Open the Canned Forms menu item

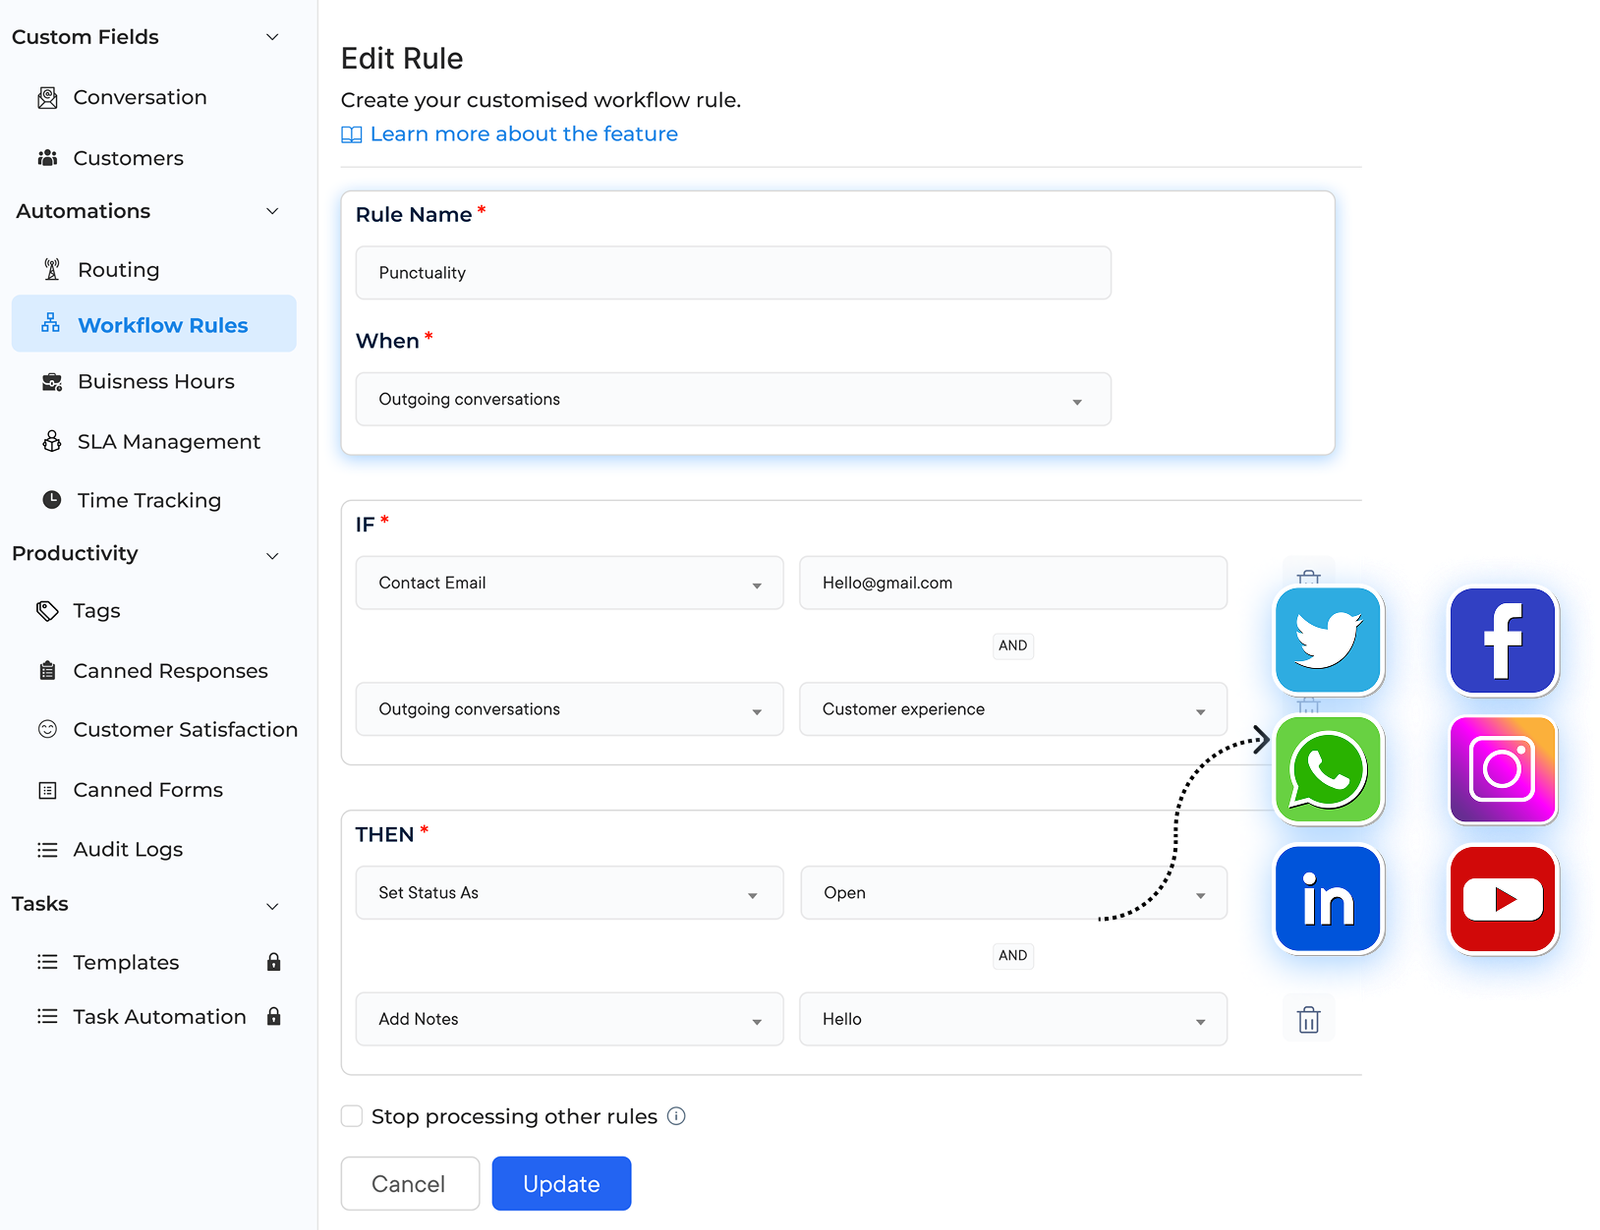tap(148, 790)
